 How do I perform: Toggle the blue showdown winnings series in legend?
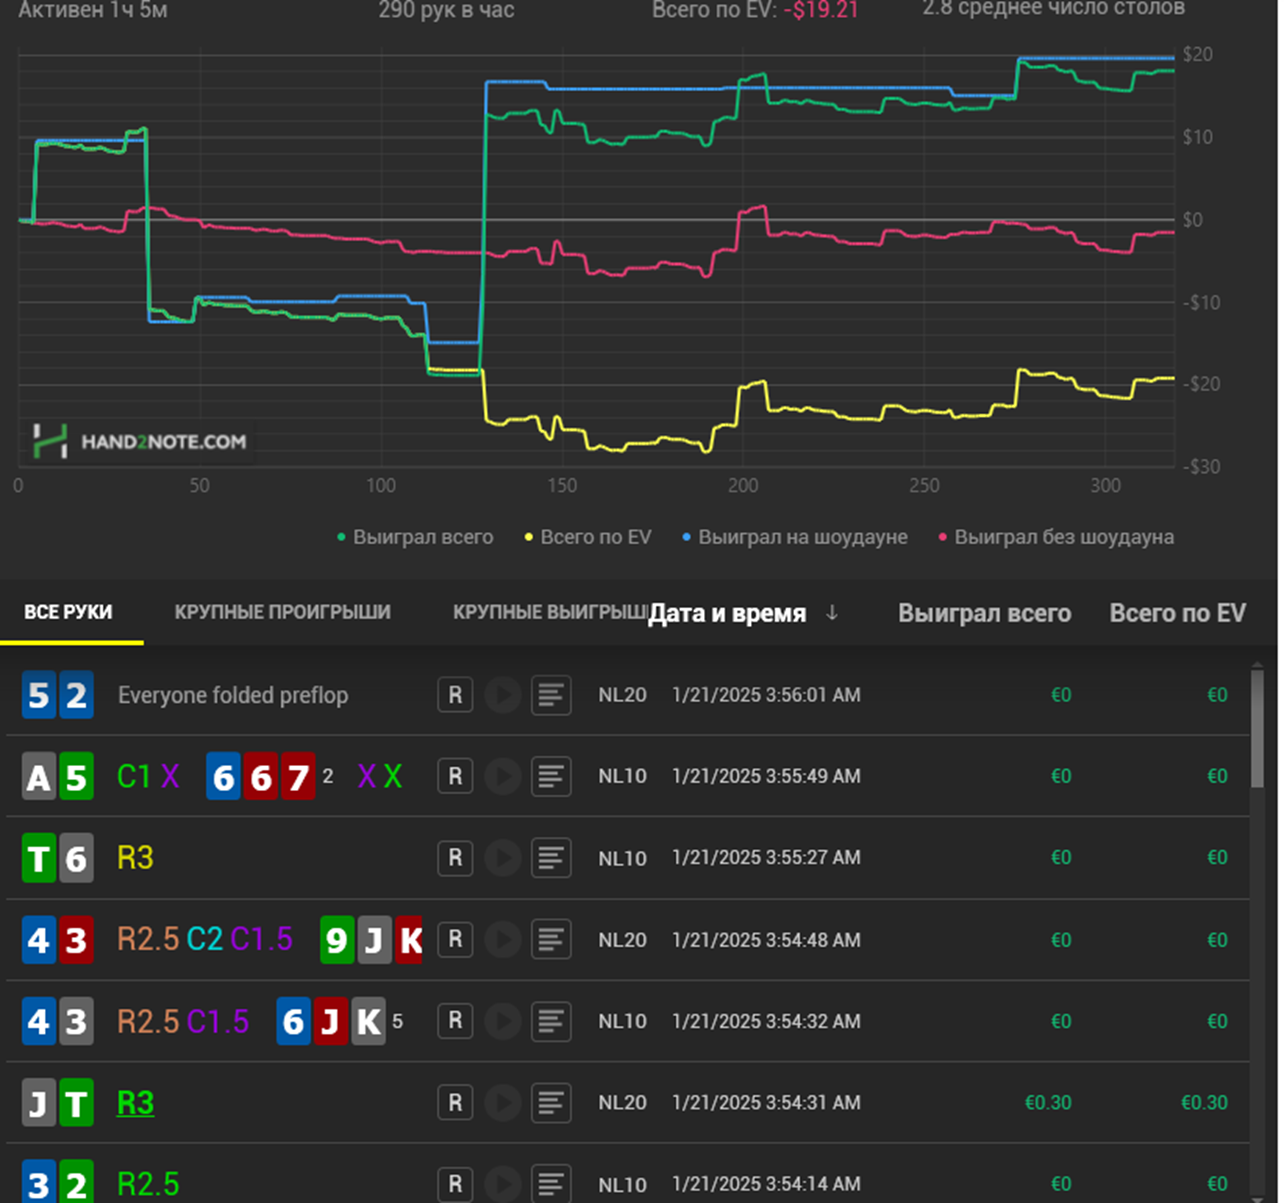click(795, 537)
